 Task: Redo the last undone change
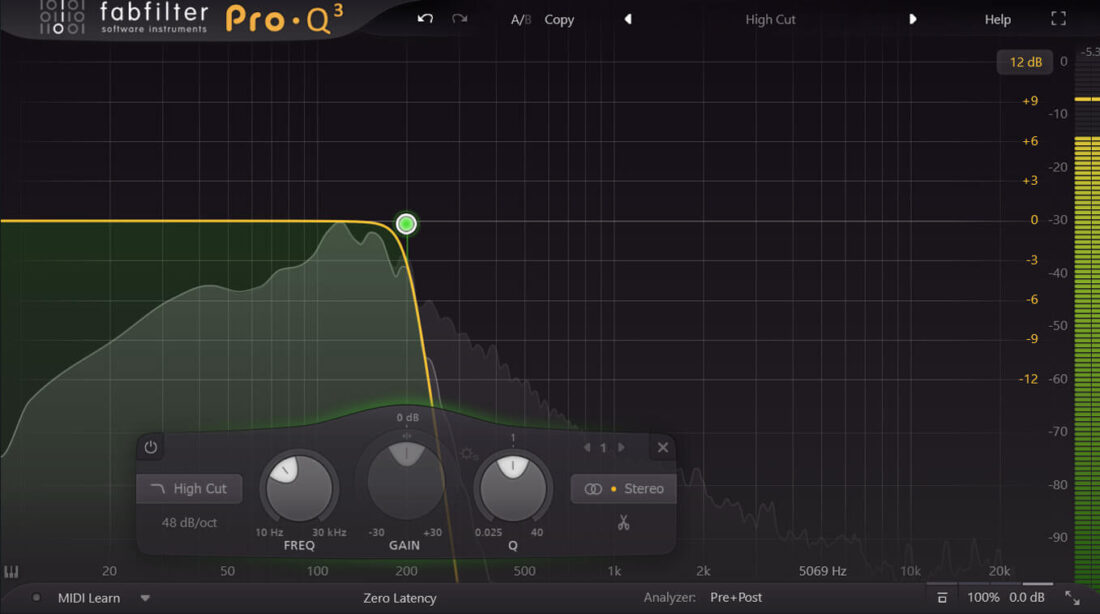(x=460, y=19)
